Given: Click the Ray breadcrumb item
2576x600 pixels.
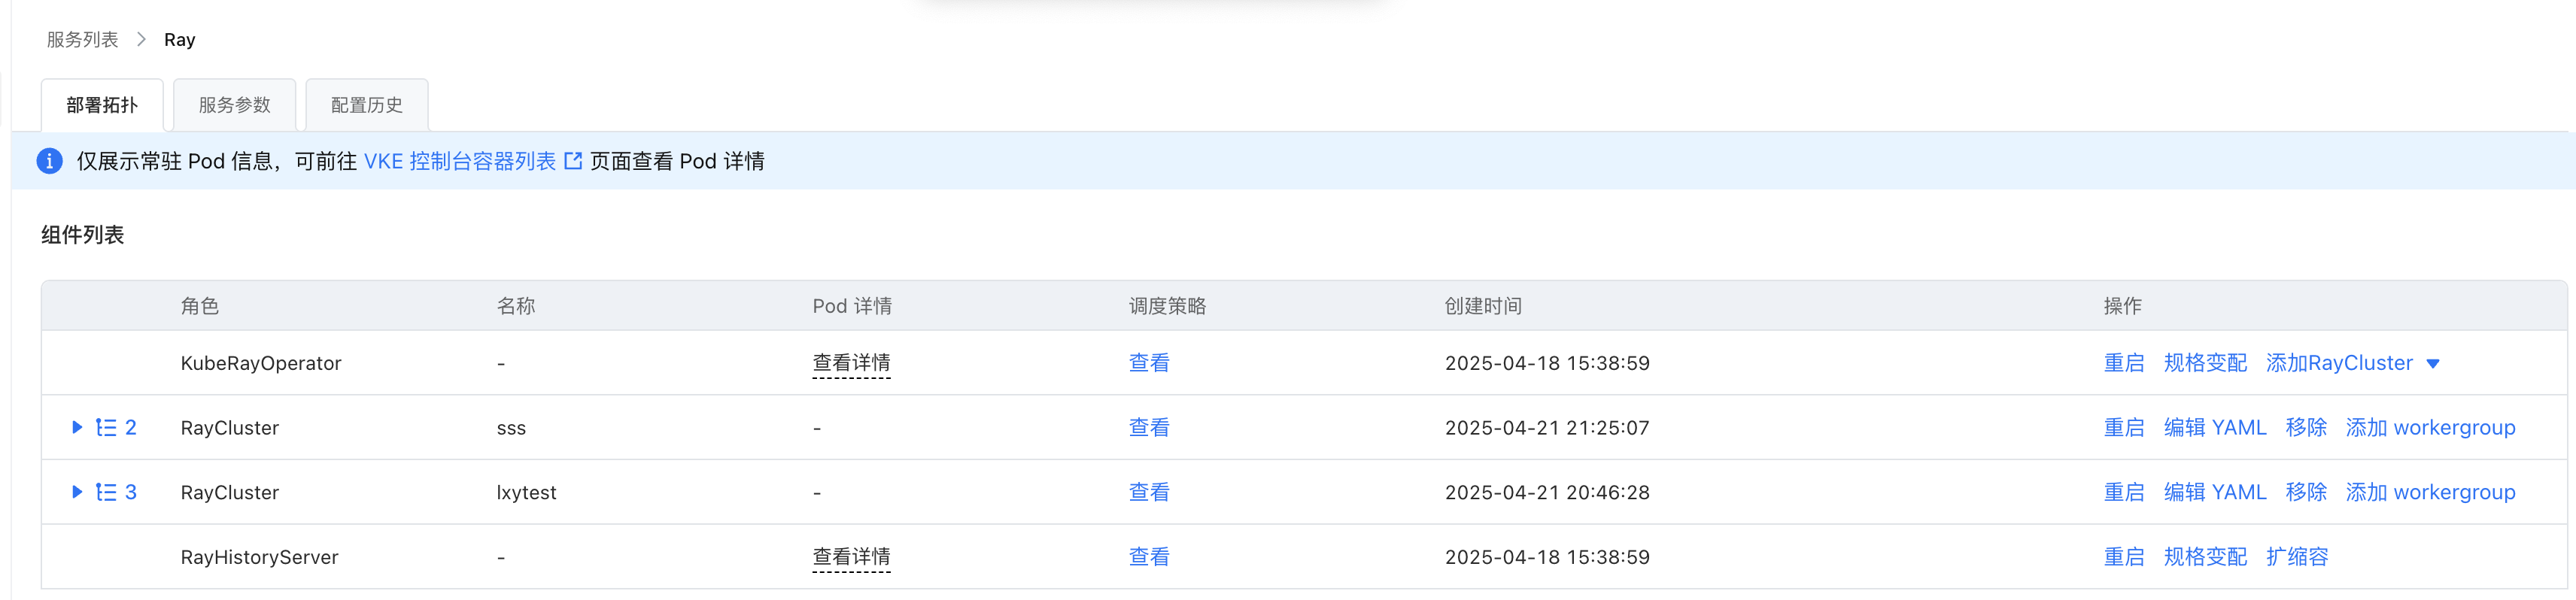Looking at the screenshot, I should point(180,39).
